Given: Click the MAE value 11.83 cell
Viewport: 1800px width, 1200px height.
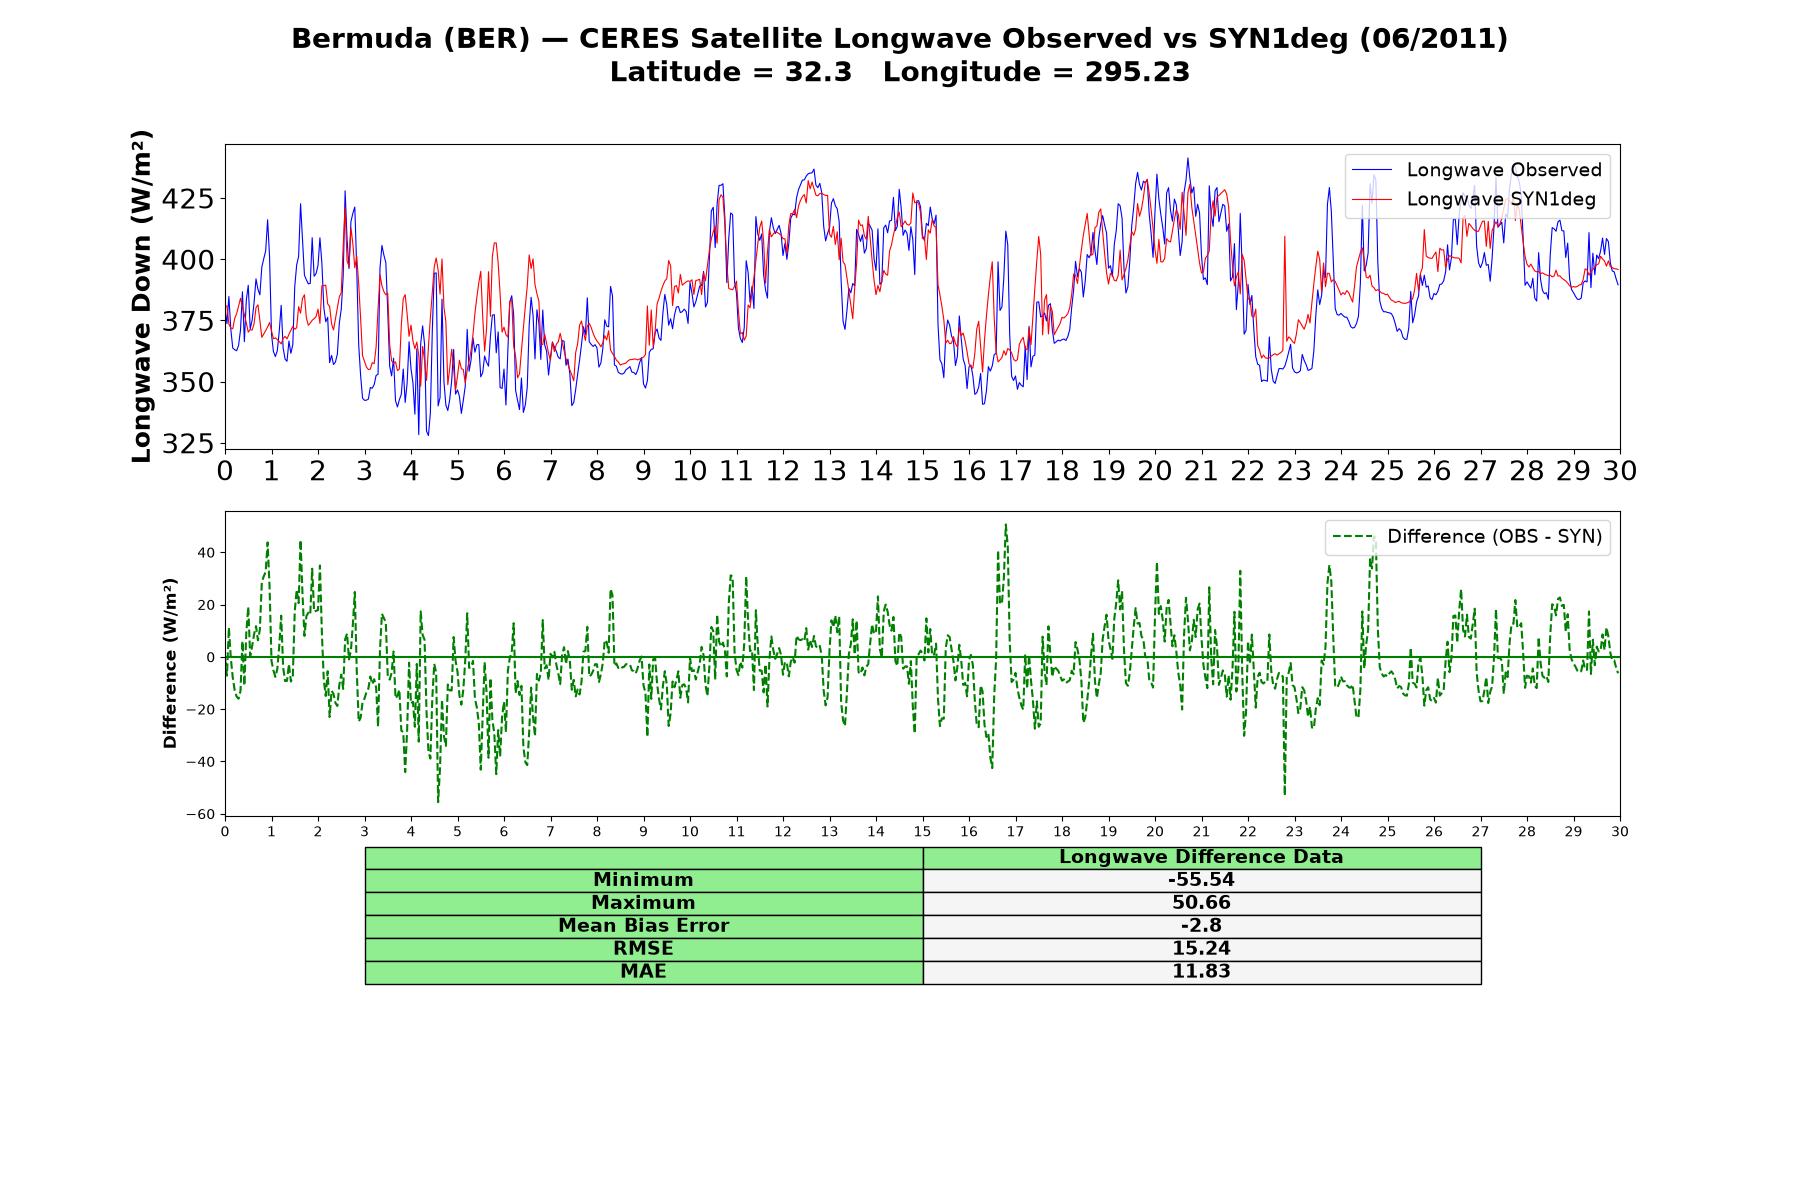Looking at the screenshot, I should pyautogui.click(x=1201, y=972).
